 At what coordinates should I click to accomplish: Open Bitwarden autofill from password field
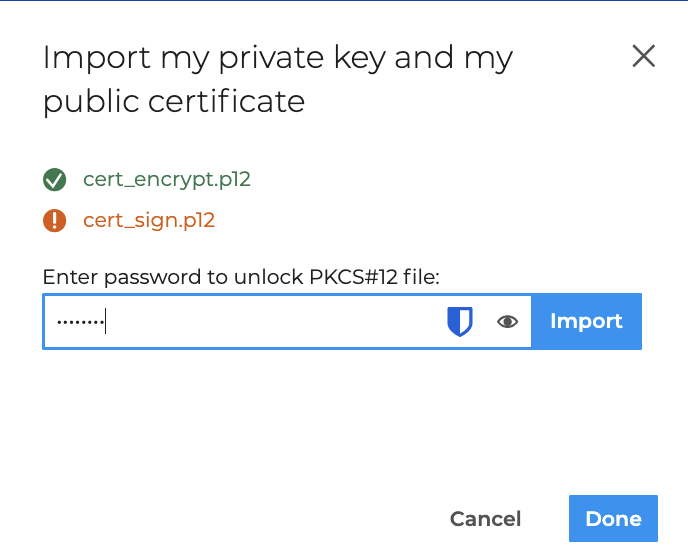point(459,321)
